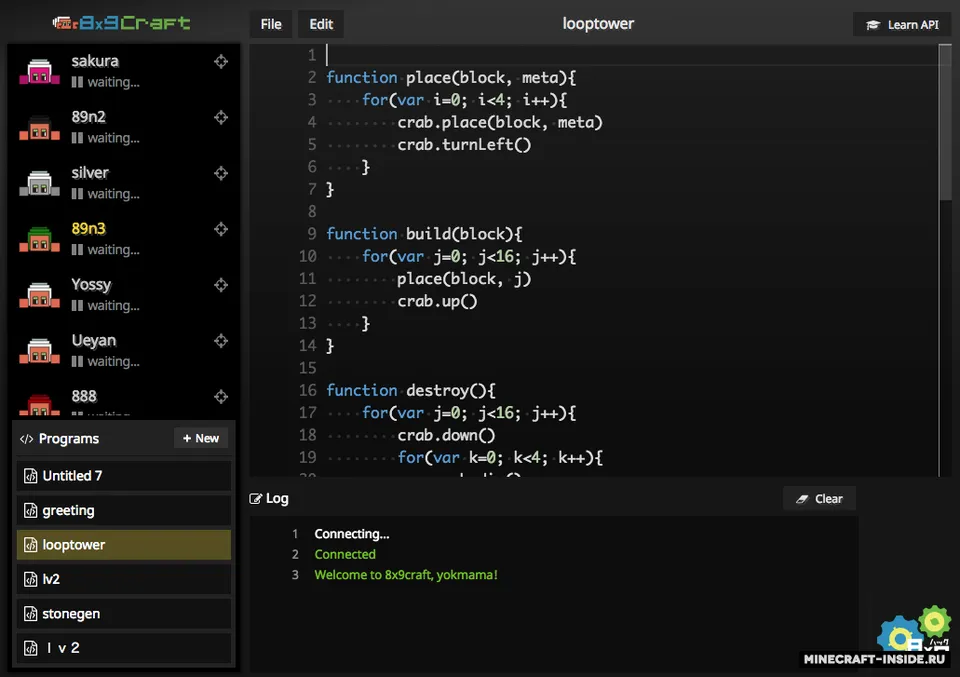
Task: Locate the silver crab with crosshair icon
Action: coord(221,173)
